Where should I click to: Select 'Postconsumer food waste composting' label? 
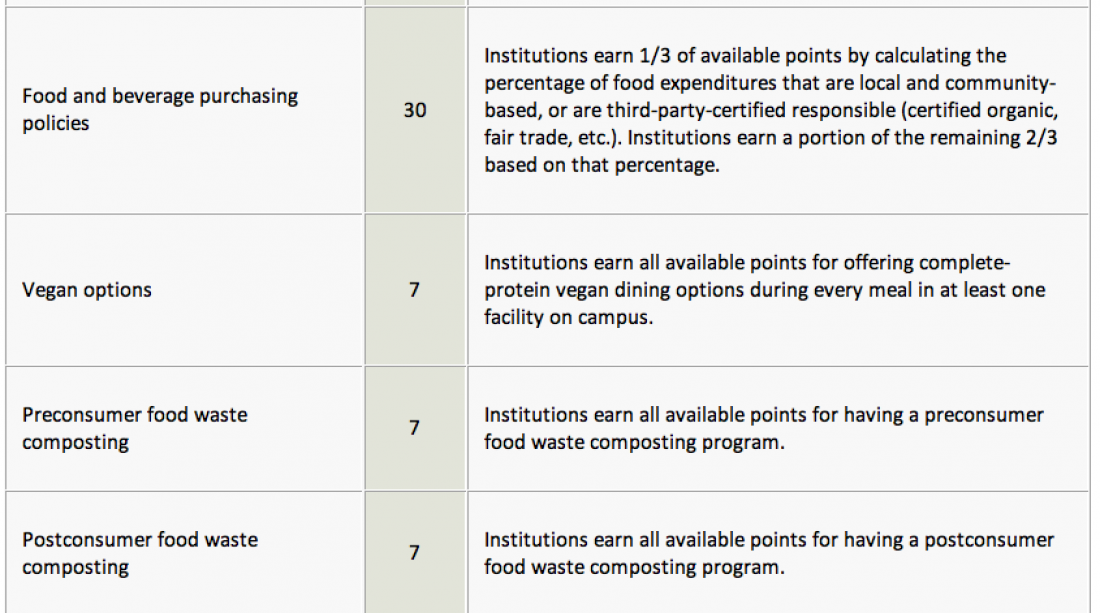click(140, 553)
